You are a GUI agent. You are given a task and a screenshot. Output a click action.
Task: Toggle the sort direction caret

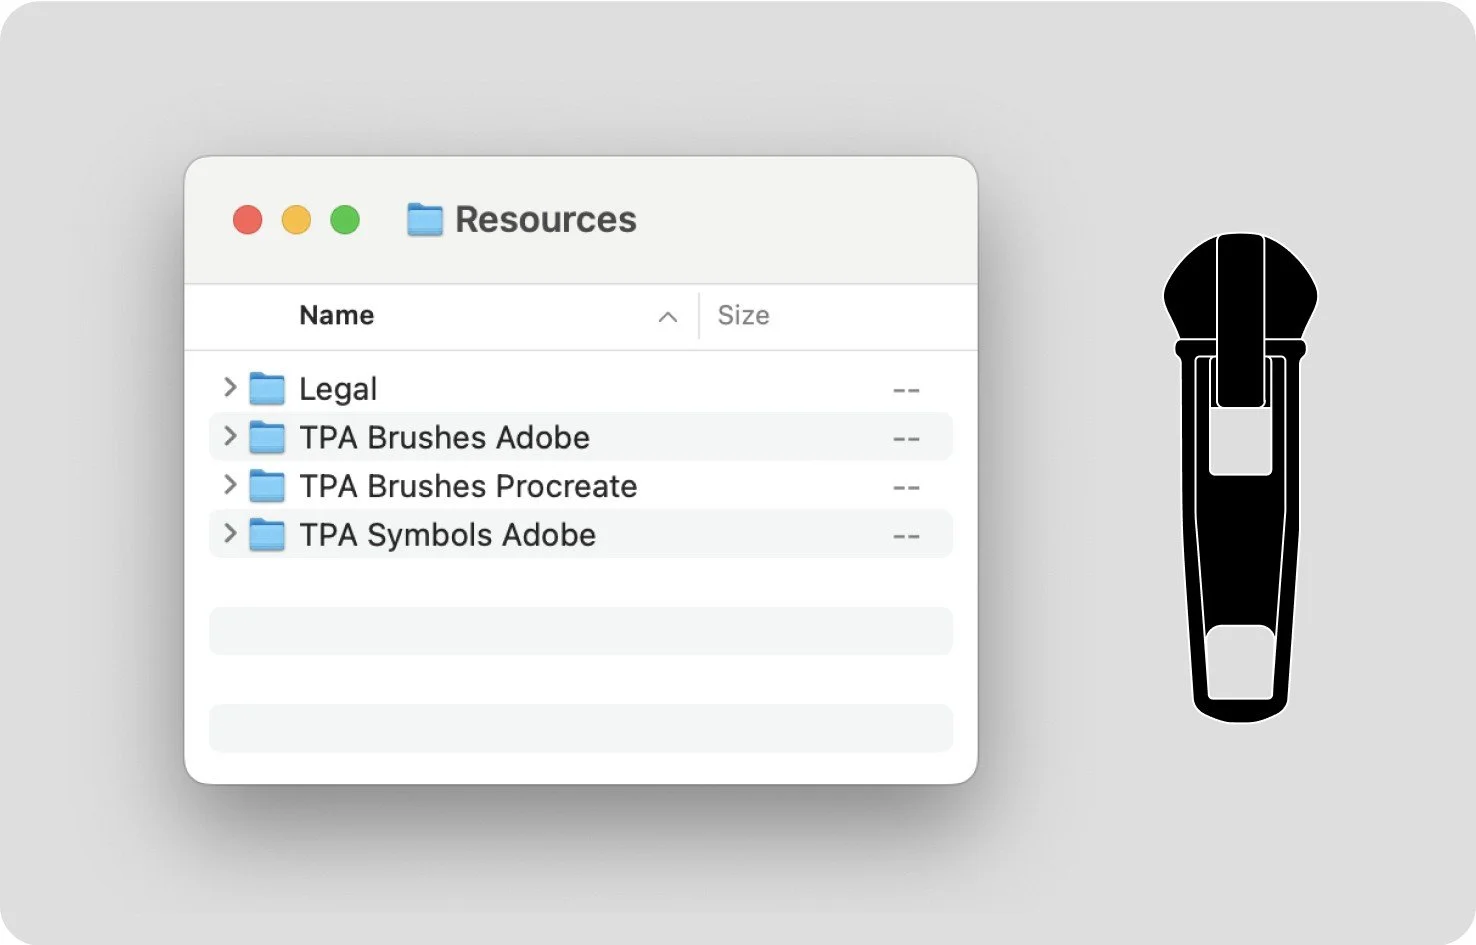pos(668,317)
